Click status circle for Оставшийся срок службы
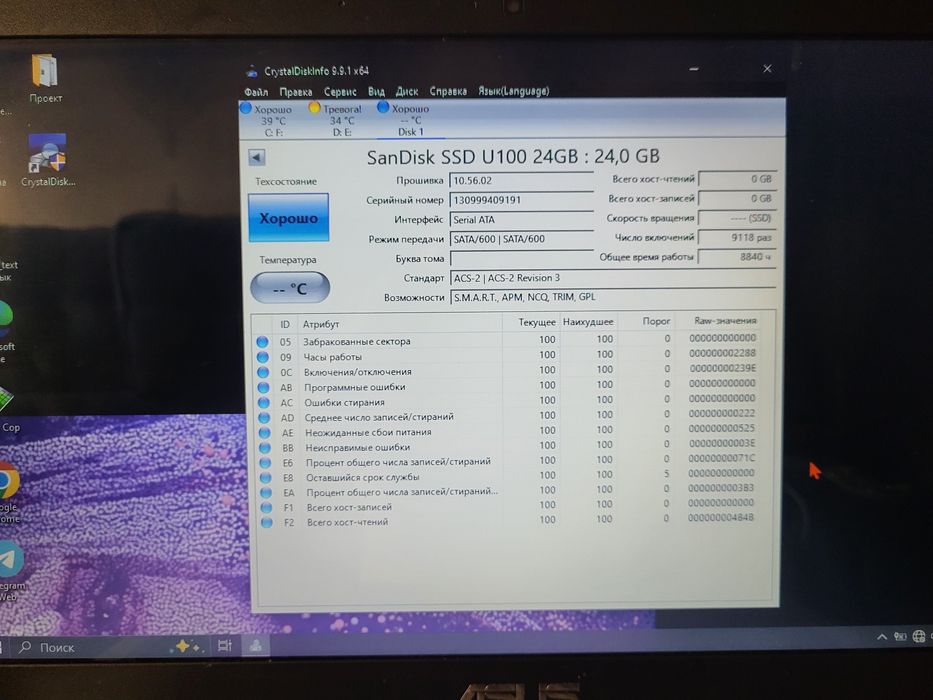Image resolution: width=933 pixels, height=700 pixels. pyautogui.click(x=265, y=477)
